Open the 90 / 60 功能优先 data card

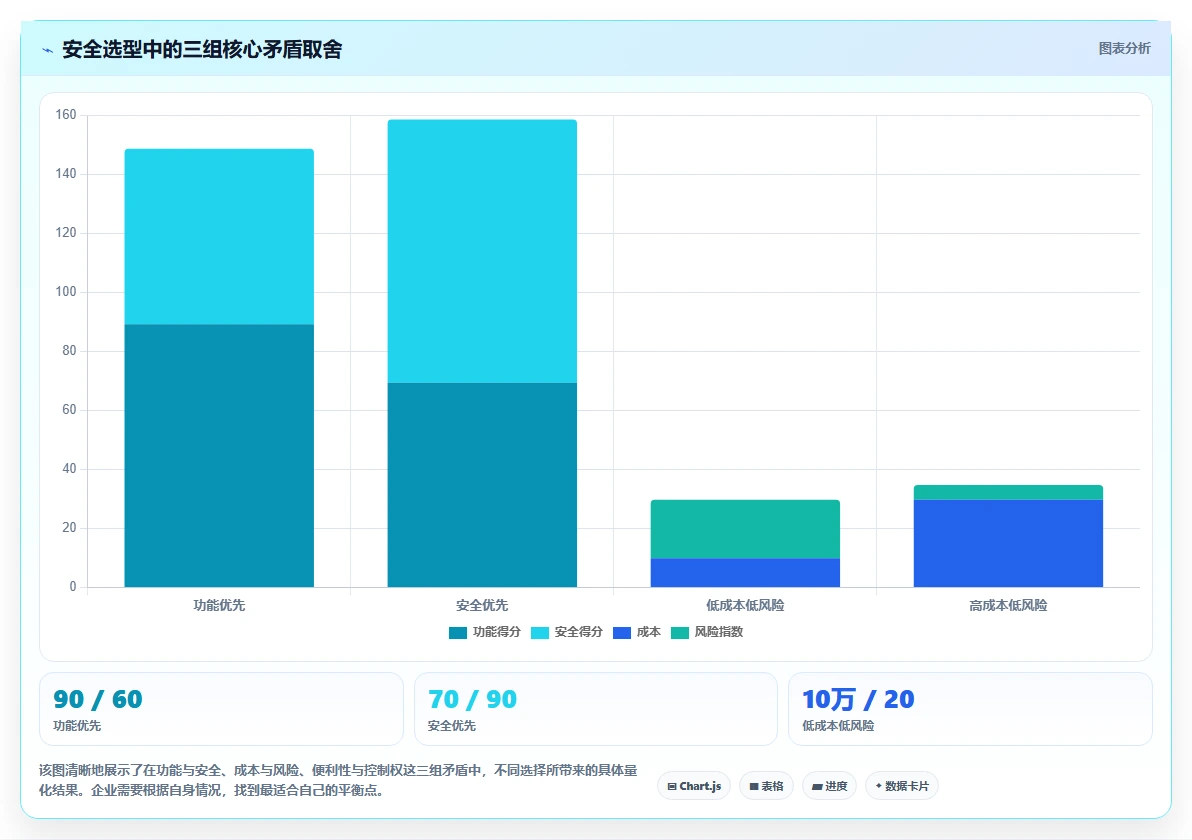click(x=221, y=709)
